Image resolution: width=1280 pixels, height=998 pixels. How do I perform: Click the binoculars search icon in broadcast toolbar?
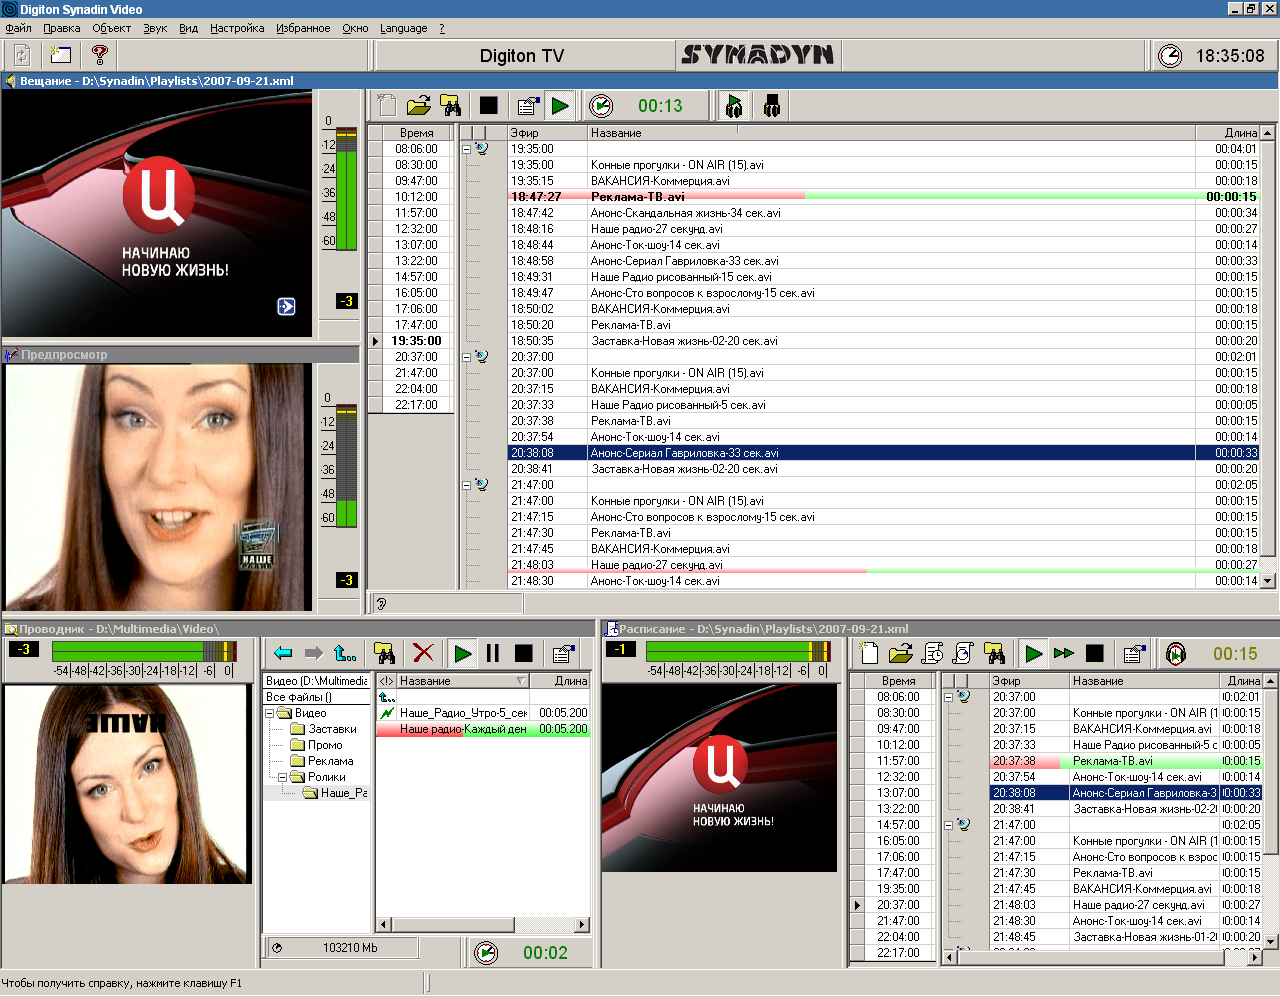coord(451,106)
